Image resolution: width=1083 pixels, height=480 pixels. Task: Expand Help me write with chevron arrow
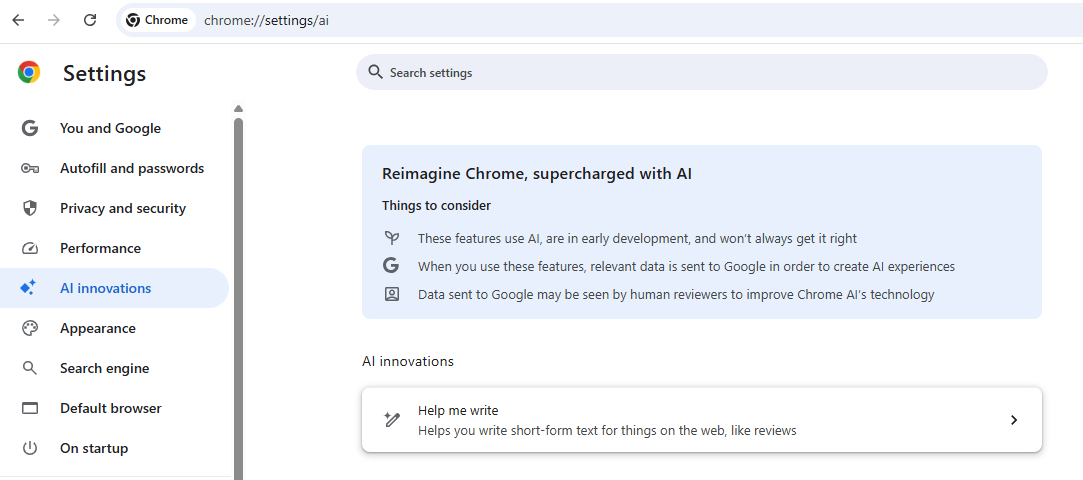pos(1014,420)
